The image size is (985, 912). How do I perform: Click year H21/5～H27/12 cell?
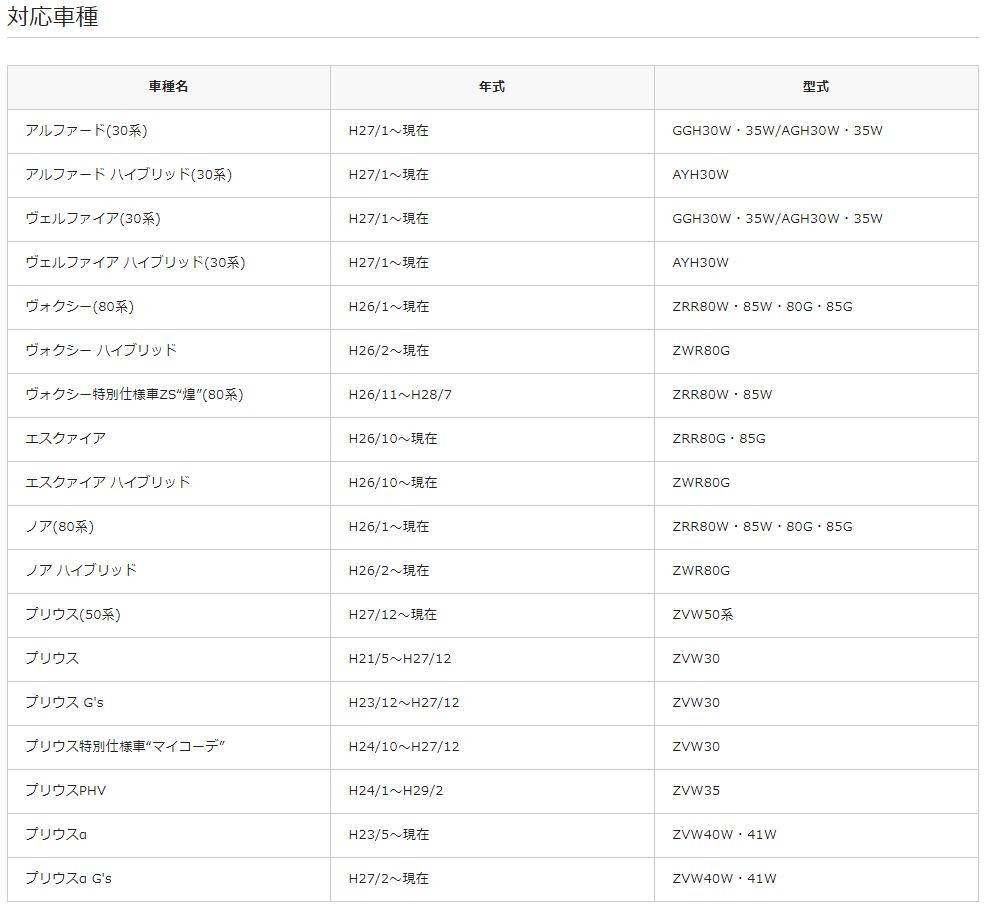[x=492, y=658]
